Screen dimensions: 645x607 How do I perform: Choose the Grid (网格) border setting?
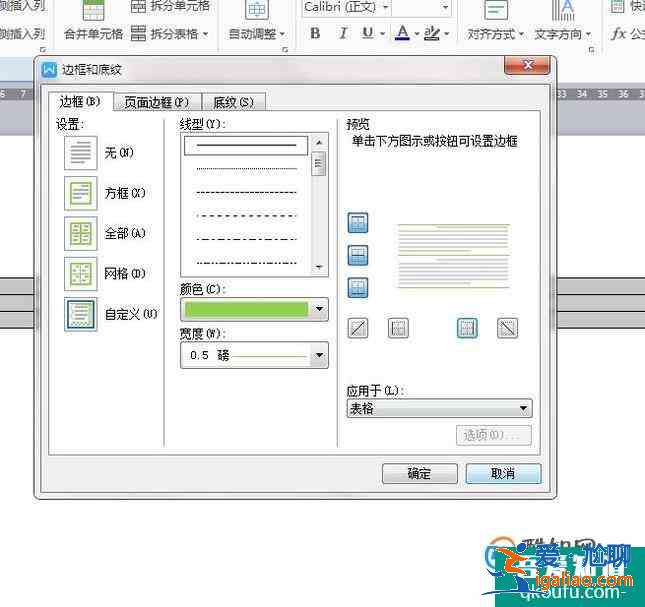pyautogui.click(x=81, y=274)
